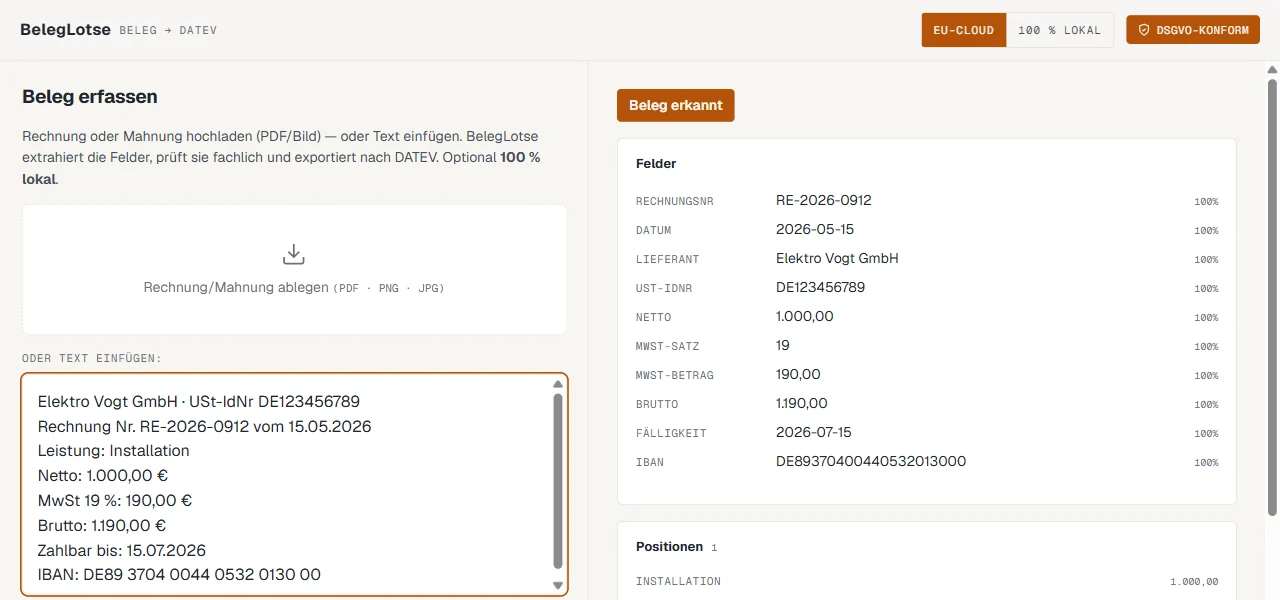Select the USt-IdNr value DE123456789
Viewport: 1280px width, 600px height.
coord(820,287)
